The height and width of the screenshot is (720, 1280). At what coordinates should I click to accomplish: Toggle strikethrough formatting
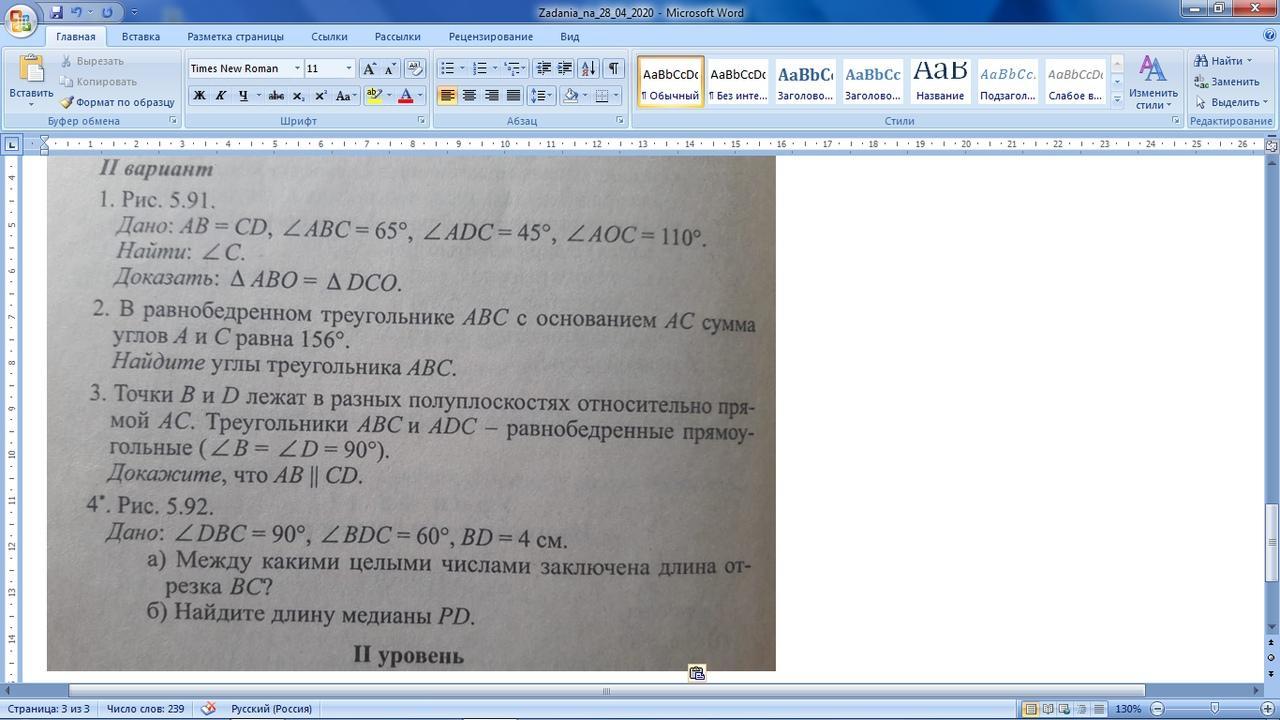click(276, 96)
